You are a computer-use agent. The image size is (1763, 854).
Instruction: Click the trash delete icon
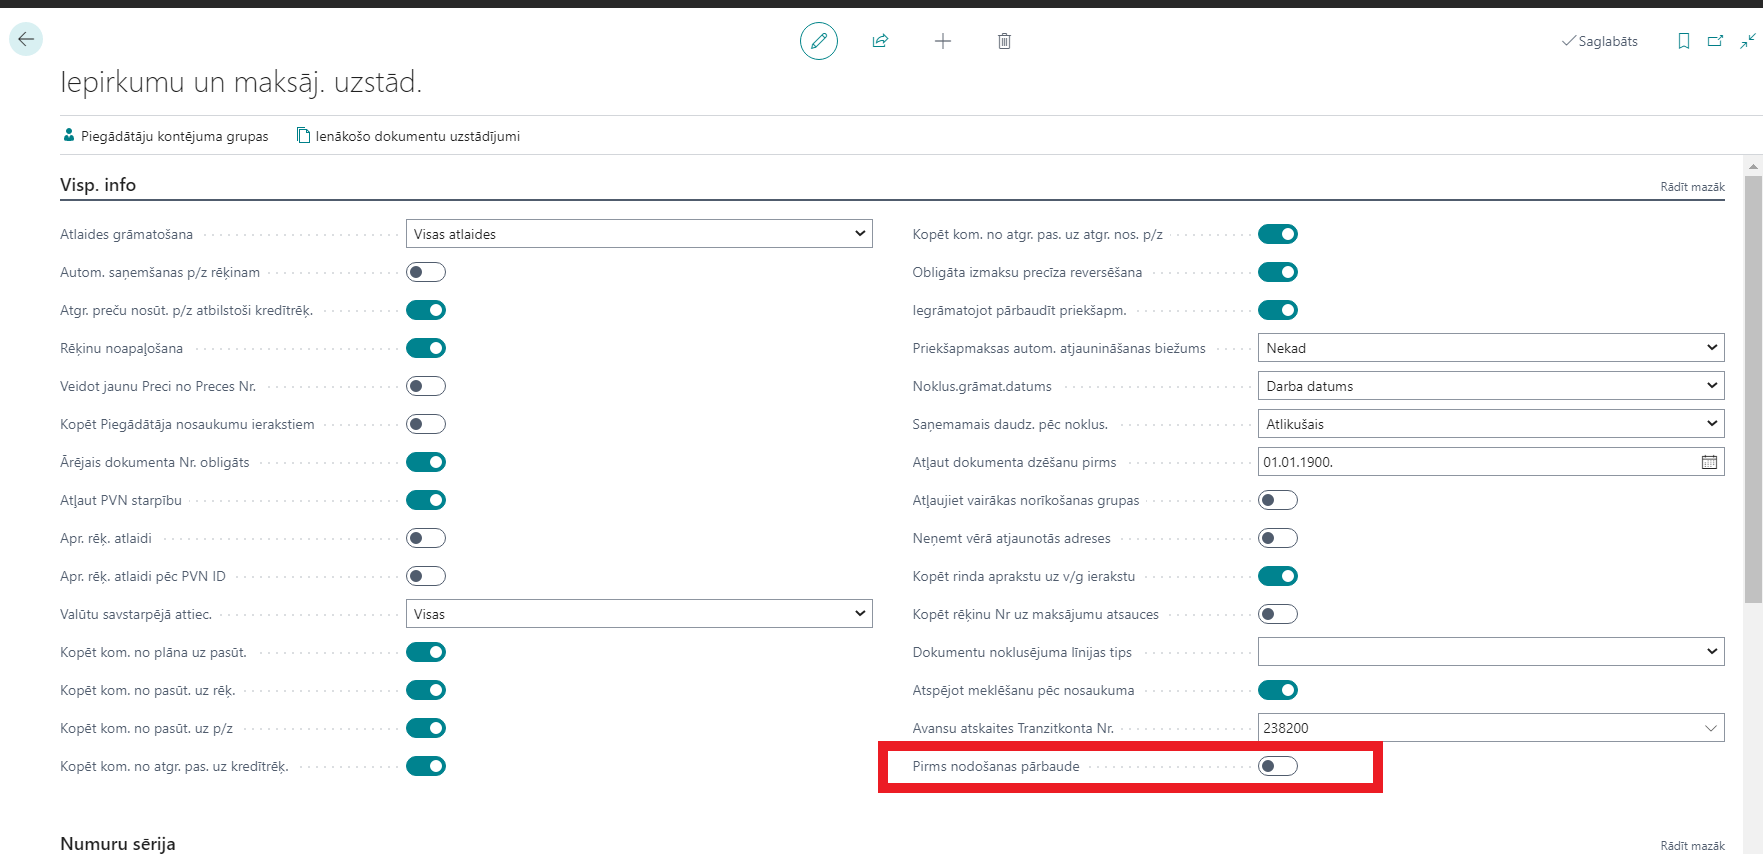click(1004, 41)
